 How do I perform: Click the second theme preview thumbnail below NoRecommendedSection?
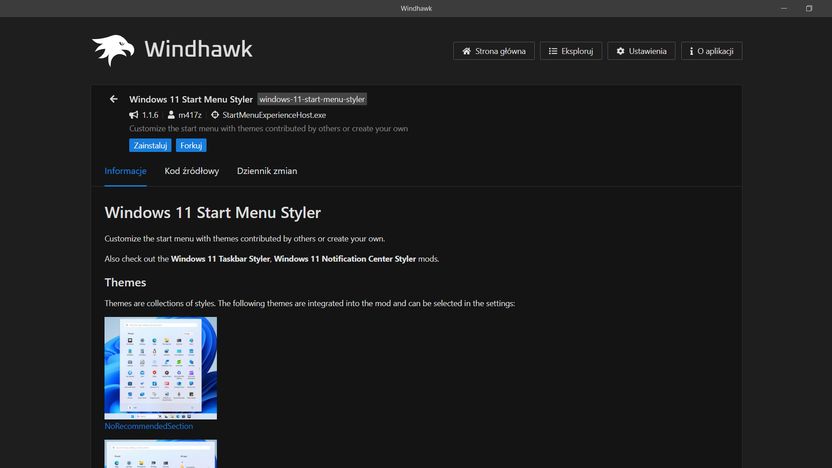pos(161,454)
